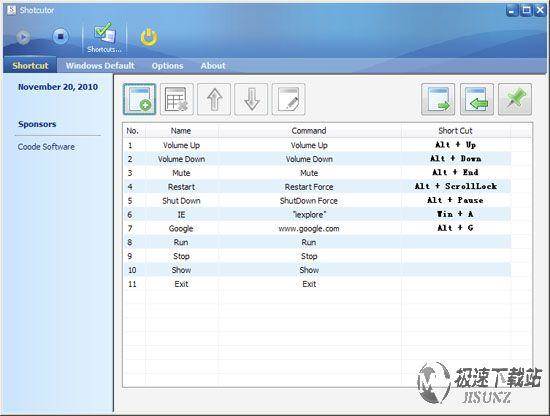Click the ShutDown Force command cell
The width and height of the screenshot is (550, 416).
[309, 201]
